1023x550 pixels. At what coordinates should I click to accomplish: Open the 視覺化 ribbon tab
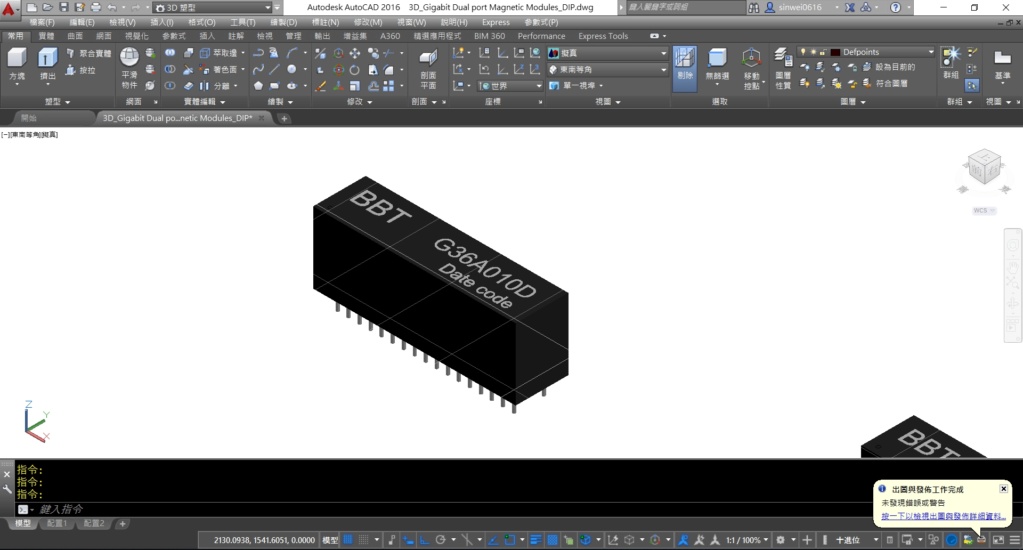(136, 36)
